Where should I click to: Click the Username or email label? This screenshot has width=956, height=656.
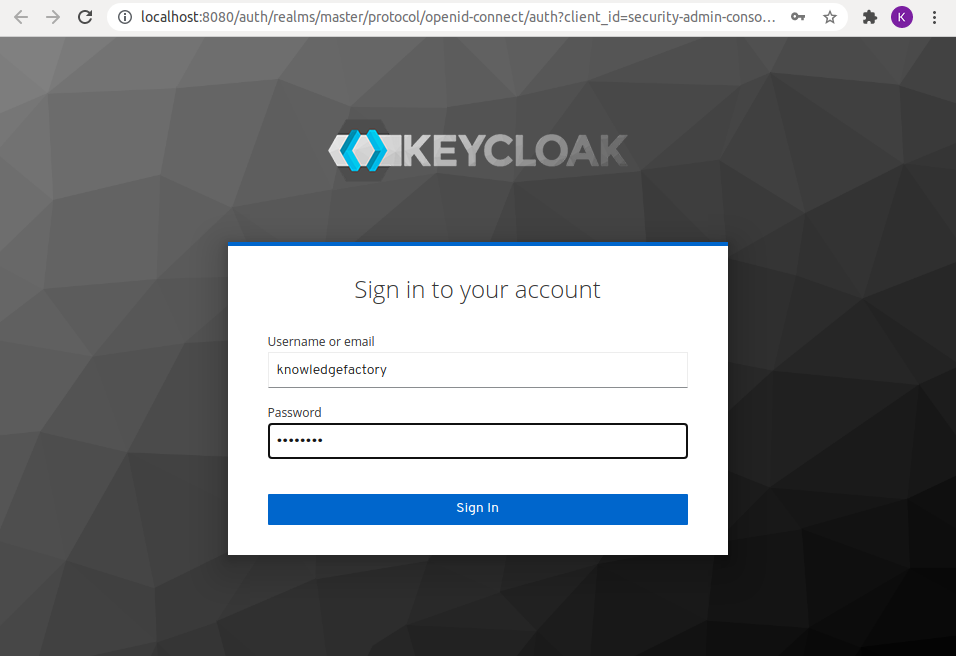320,341
